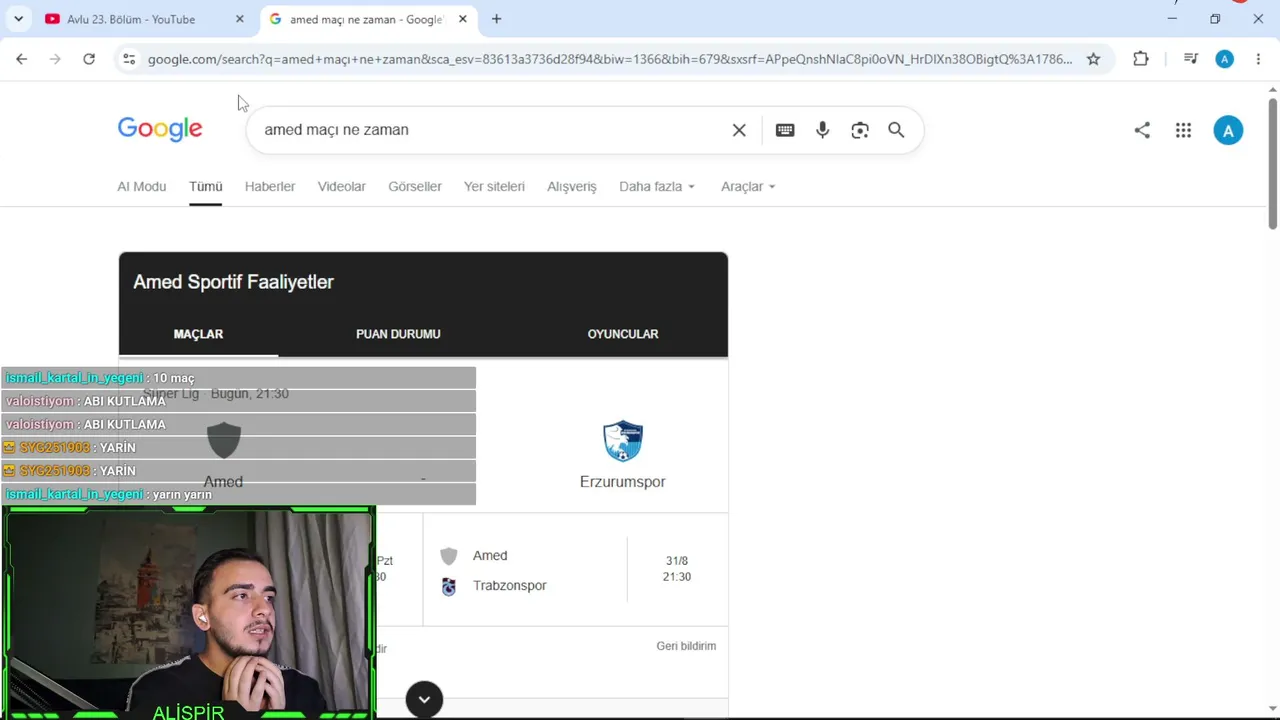Image resolution: width=1280 pixels, height=720 pixels.
Task: Open the Google account avatar
Action: coord(1228,130)
